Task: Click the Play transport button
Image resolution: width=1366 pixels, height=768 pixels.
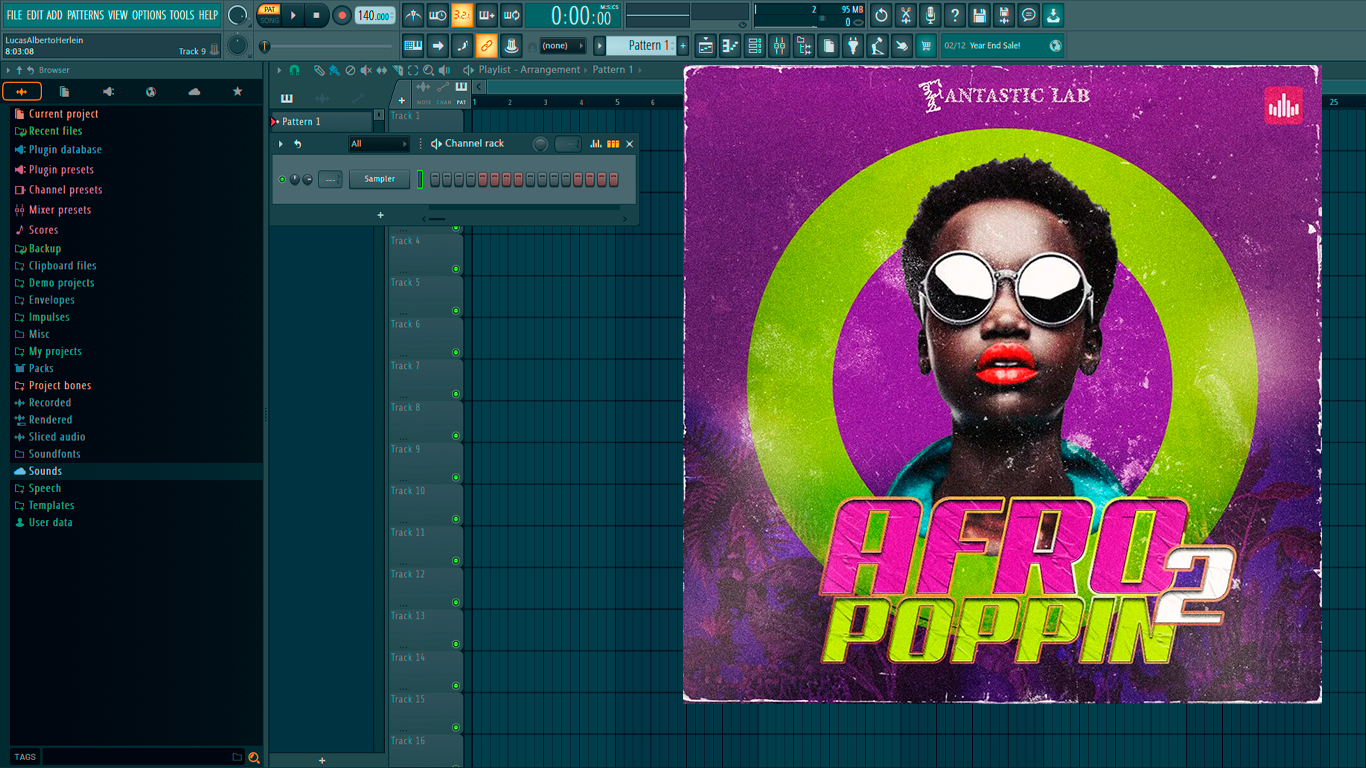Action: pos(293,15)
